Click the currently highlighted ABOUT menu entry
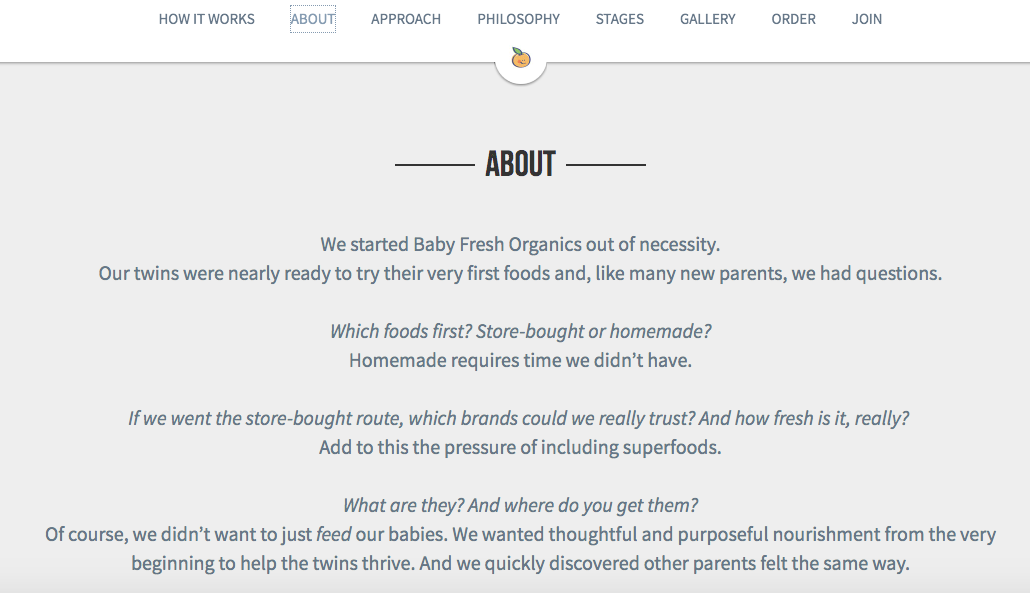1030x593 pixels. click(x=312, y=19)
